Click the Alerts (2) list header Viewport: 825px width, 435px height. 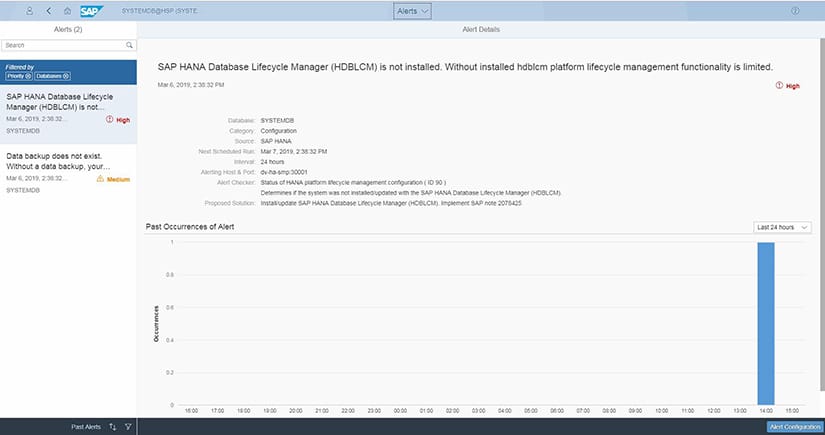tap(68, 29)
